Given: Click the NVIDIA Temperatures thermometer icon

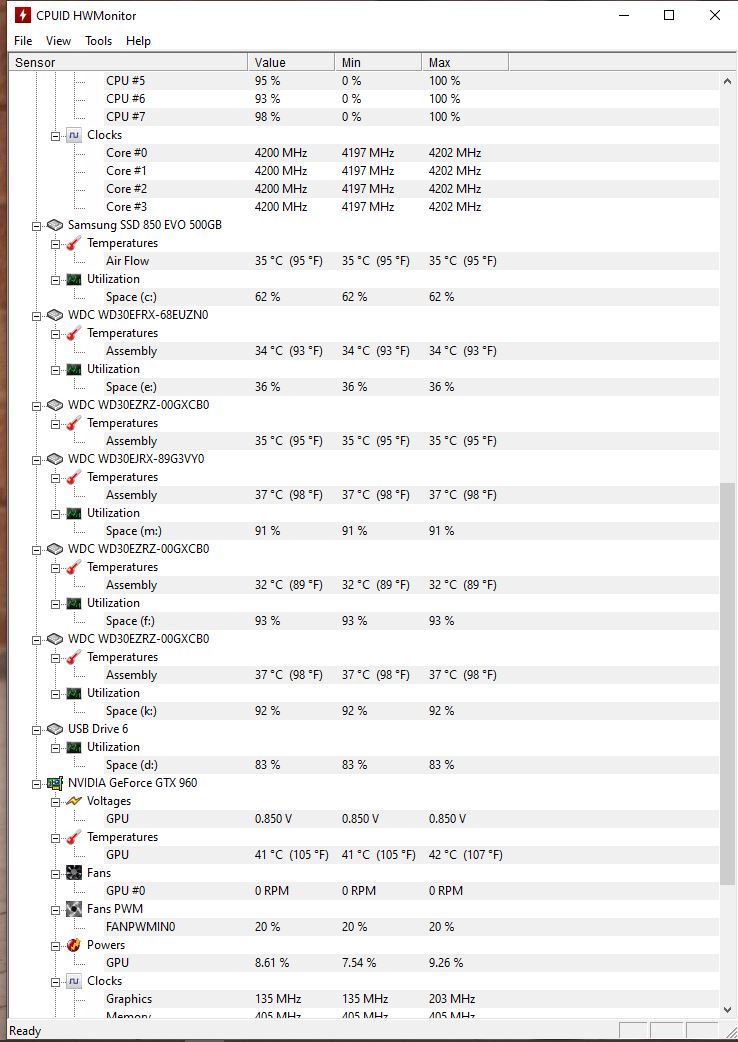Looking at the screenshot, I should click(74, 837).
